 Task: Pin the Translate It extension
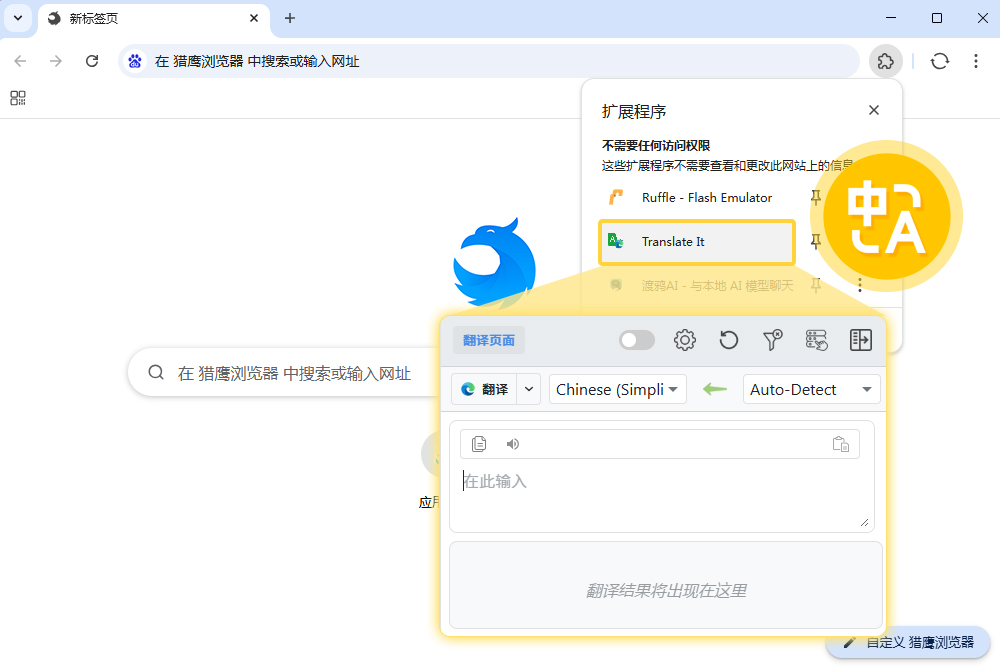point(816,242)
